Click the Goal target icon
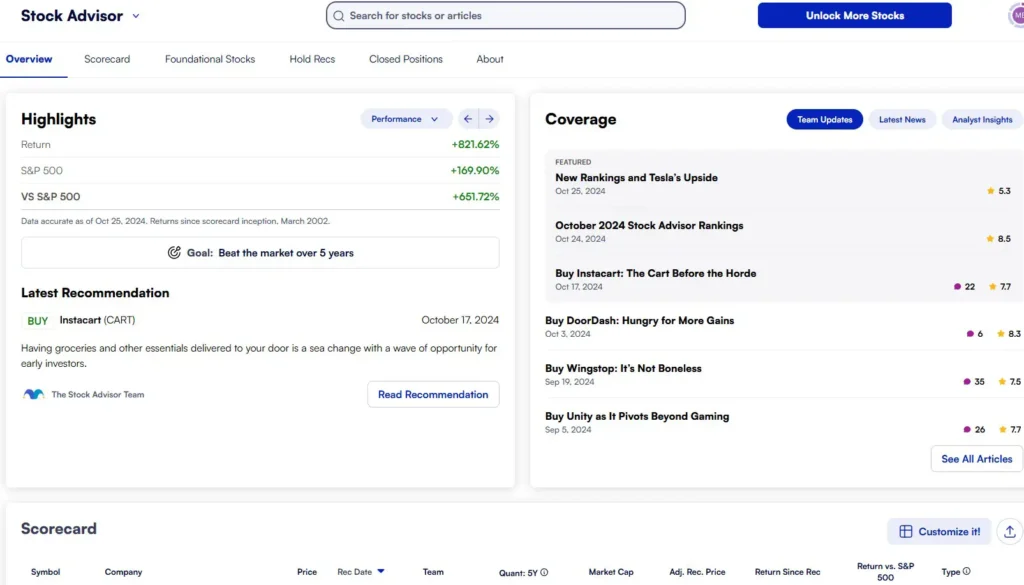 174,253
